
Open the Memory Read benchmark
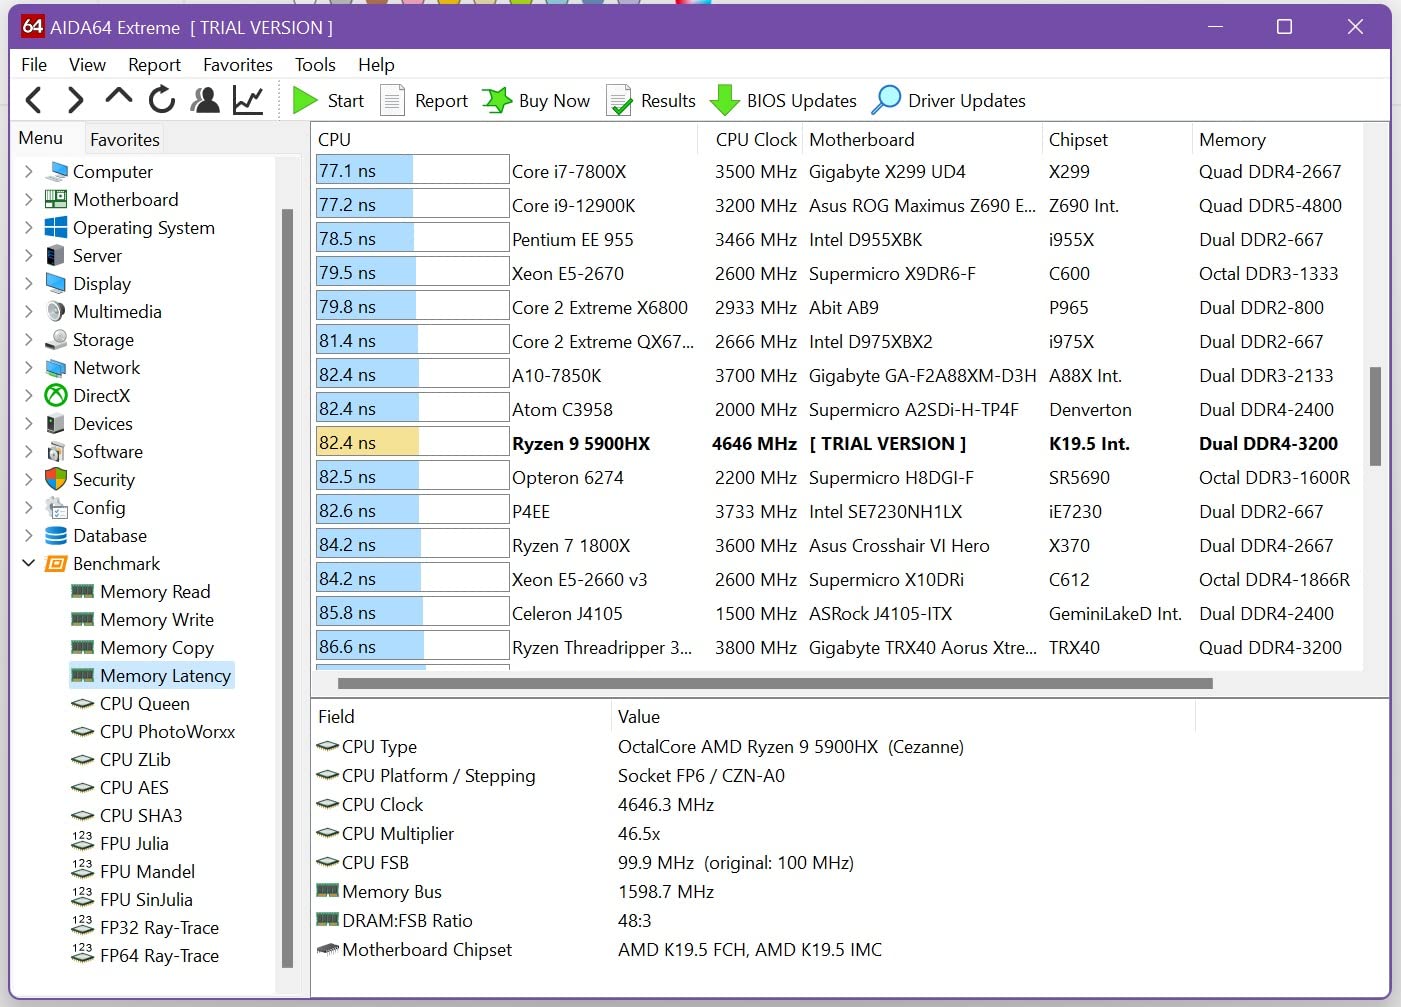pos(141,592)
